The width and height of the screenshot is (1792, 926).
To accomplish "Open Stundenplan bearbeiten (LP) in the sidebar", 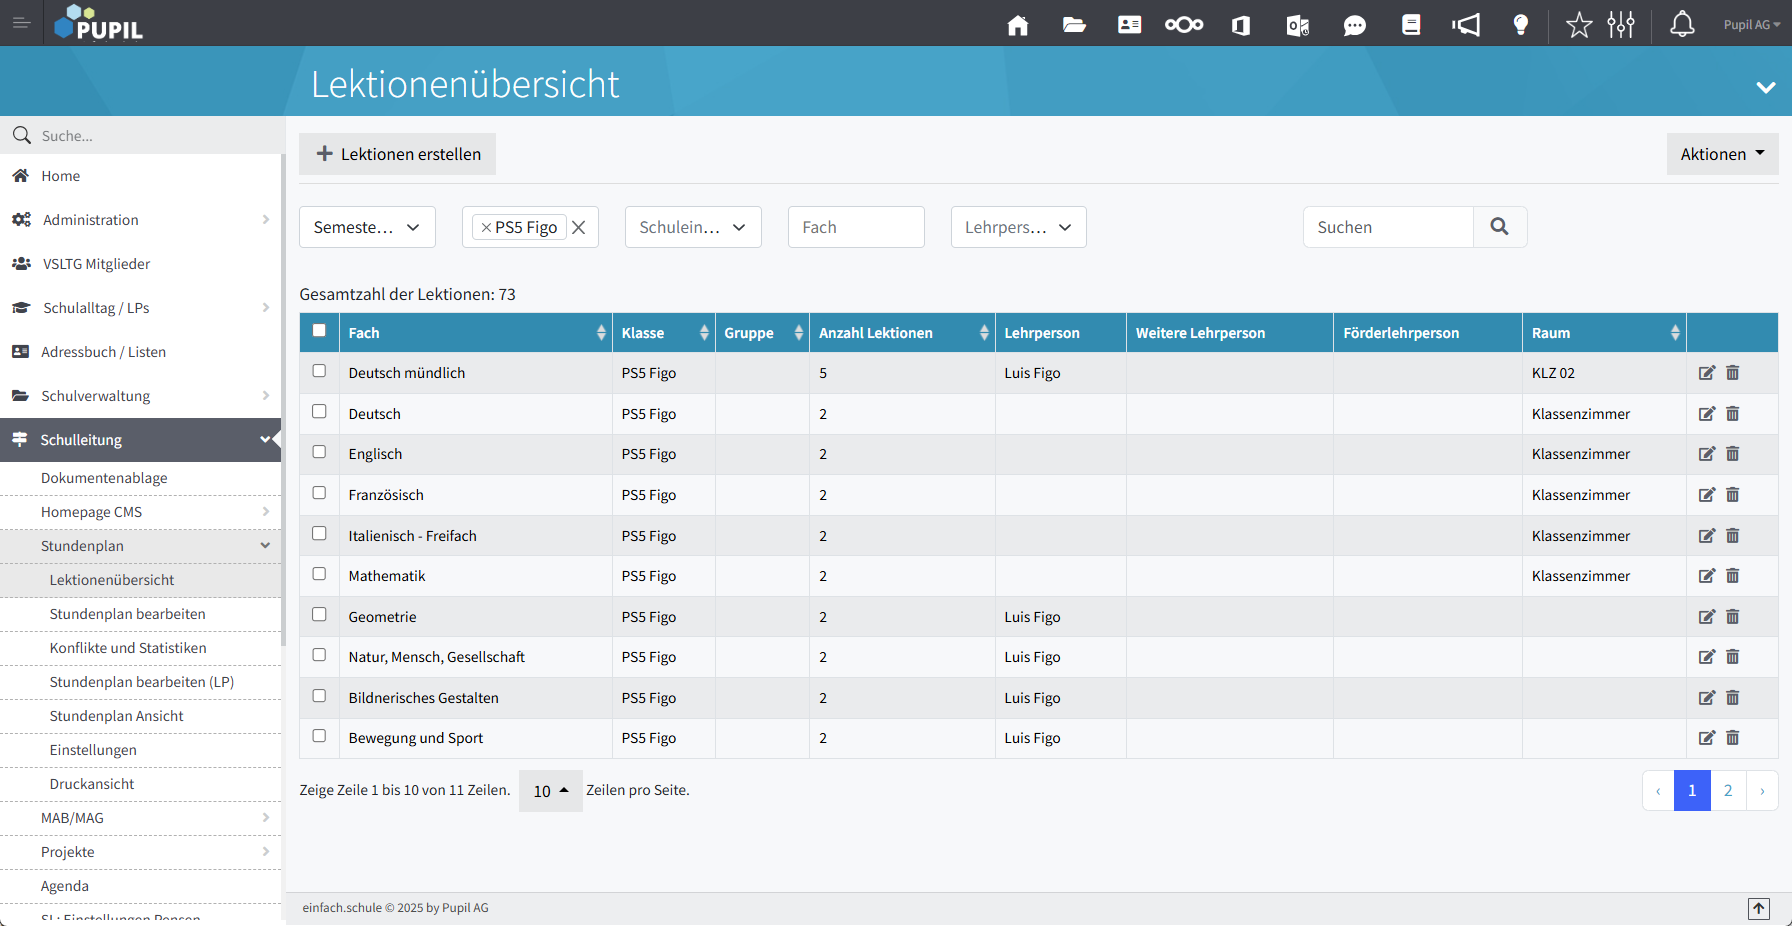I will tap(142, 682).
